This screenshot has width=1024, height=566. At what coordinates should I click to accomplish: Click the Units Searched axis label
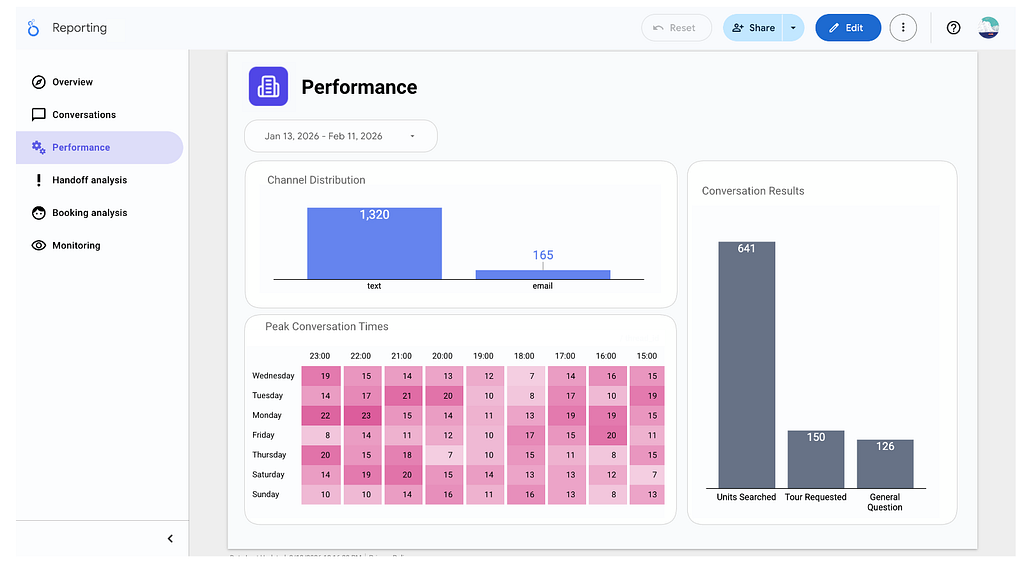click(746, 497)
